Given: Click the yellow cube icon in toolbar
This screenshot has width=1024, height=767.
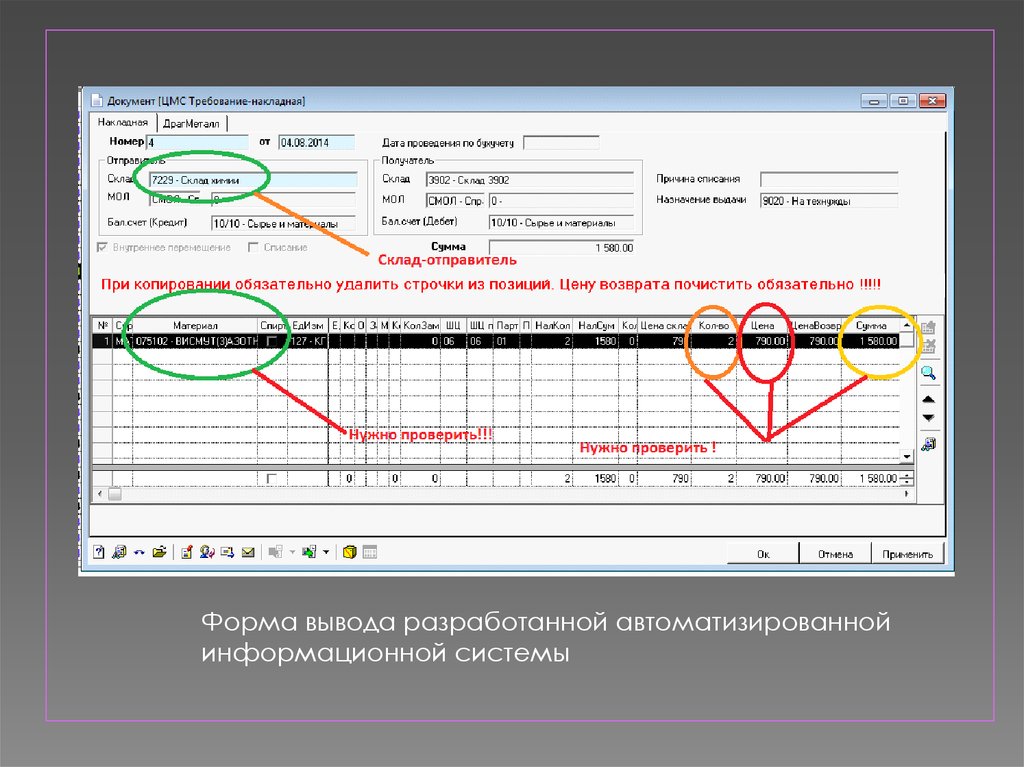Looking at the screenshot, I should click(x=350, y=552).
